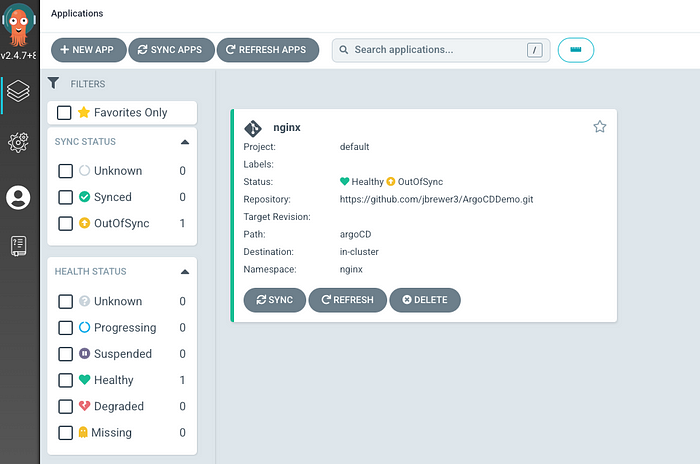Check the Synced filter box

pyautogui.click(x=66, y=197)
